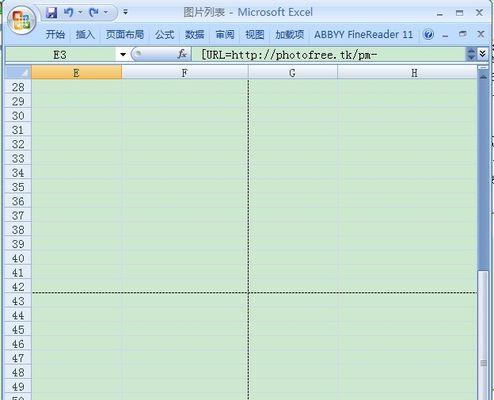This screenshot has height=400, width=494.
Task: Undo the last action
Action: click(68, 13)
